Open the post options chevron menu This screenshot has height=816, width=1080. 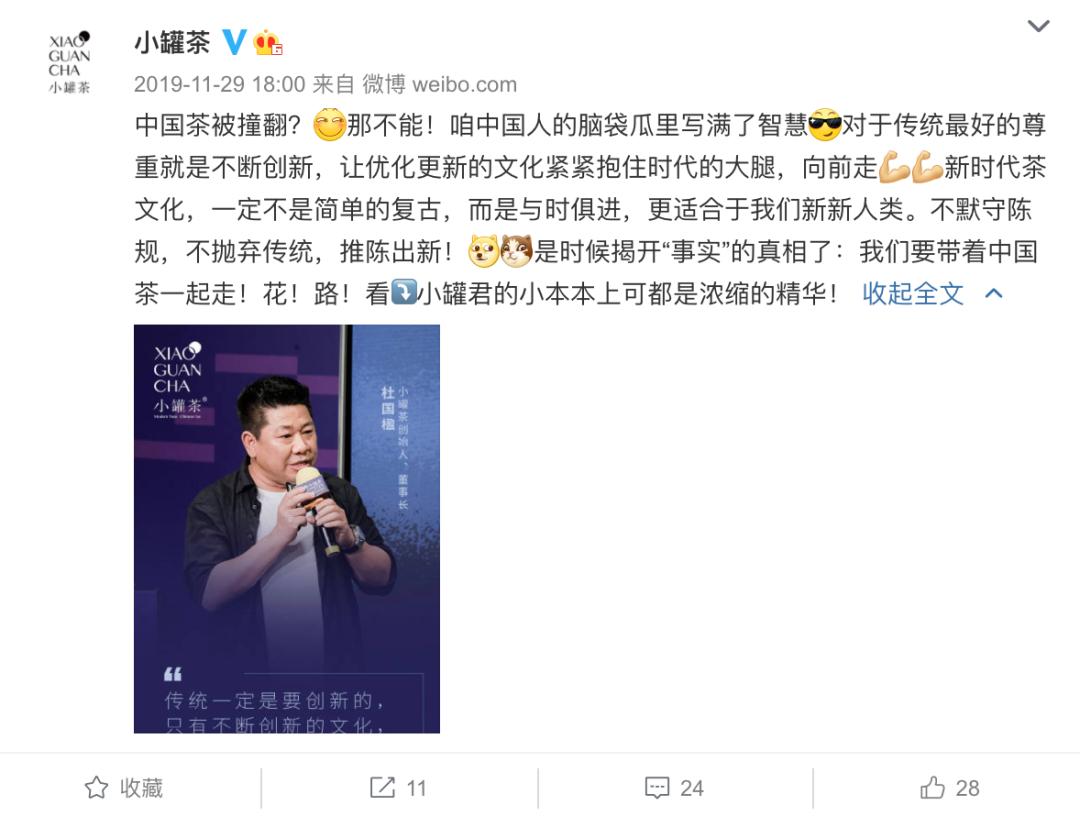click(1038, 26)
